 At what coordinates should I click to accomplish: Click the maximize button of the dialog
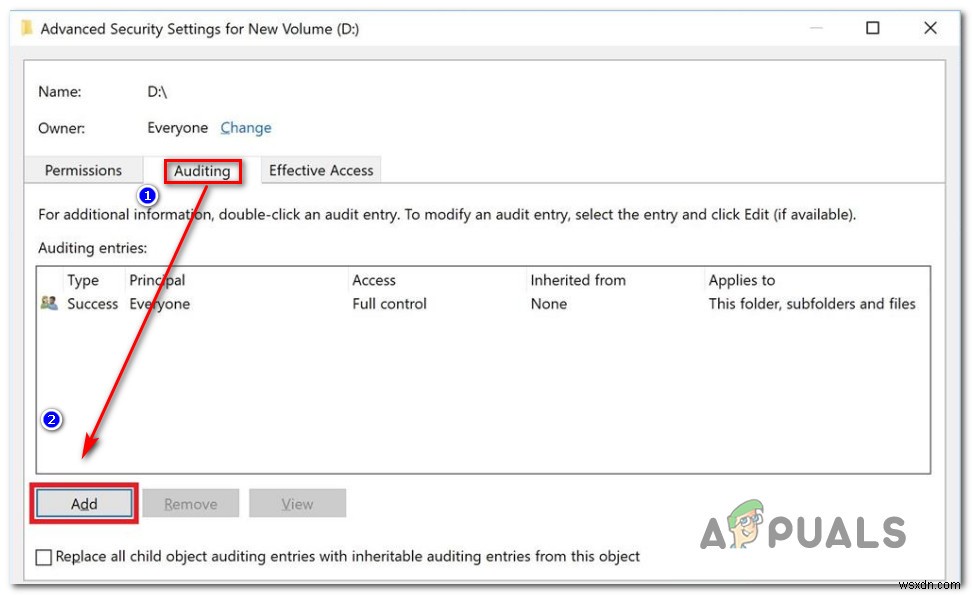[x=873, y=29]
